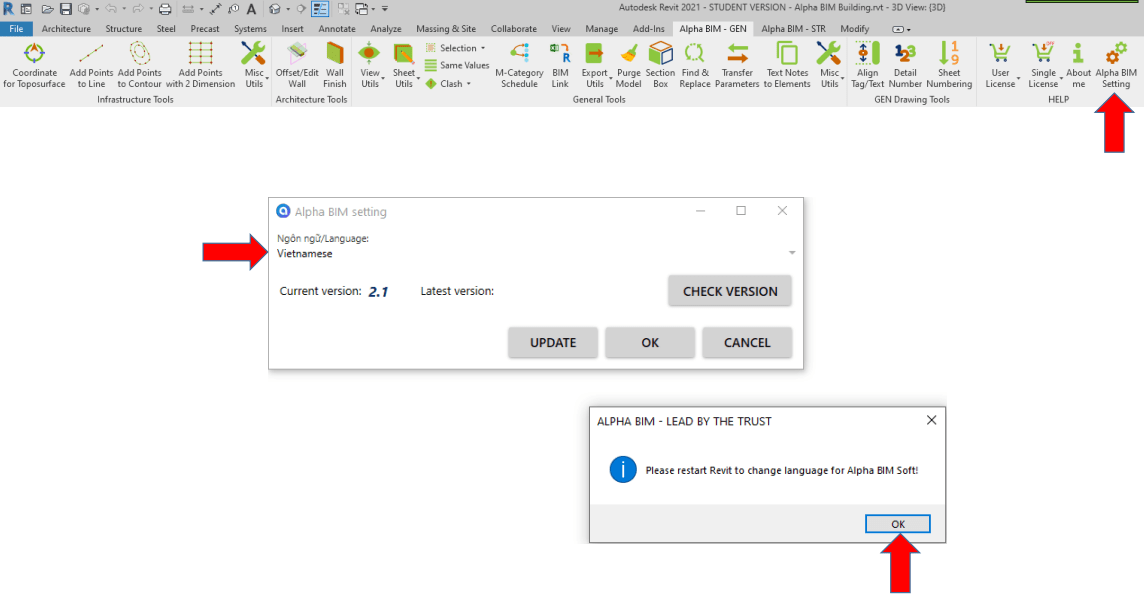Launch Text Notes to Elements tool
Image resolution: width=1144 pixels, height=594 pixels.
(x=787, y=65)
